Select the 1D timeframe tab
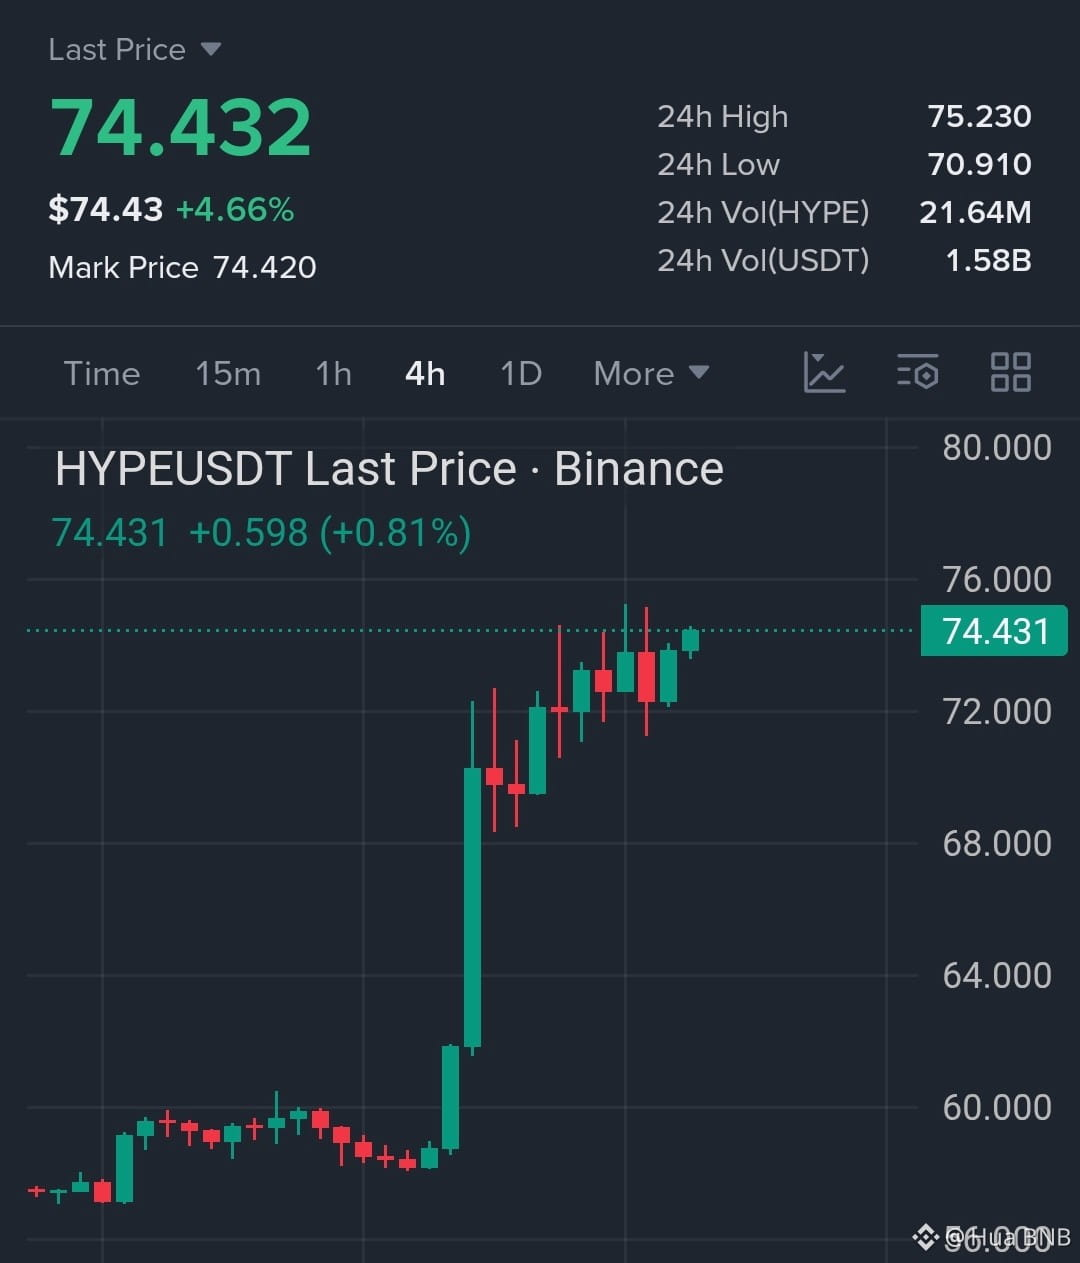 (x=521, y=373)
